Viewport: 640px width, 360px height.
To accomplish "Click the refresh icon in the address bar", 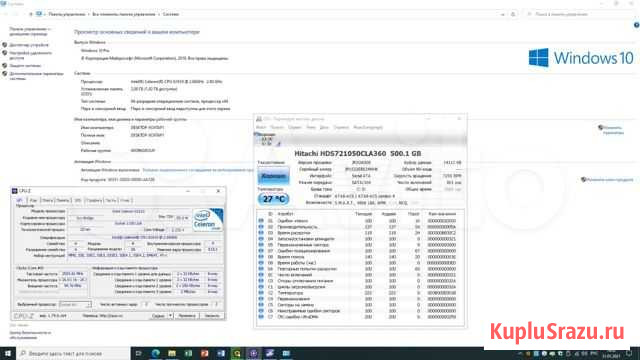I will [x=513, y=14].
